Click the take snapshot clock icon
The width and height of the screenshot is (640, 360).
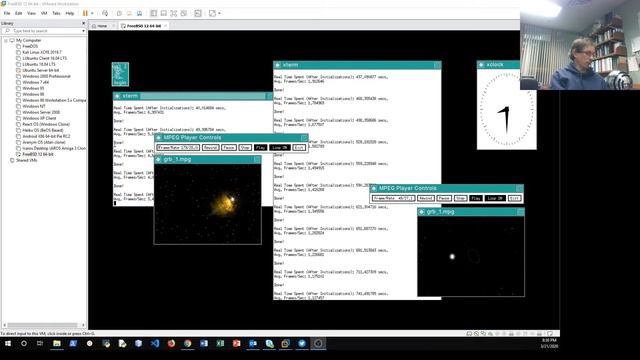pos(119,13)
